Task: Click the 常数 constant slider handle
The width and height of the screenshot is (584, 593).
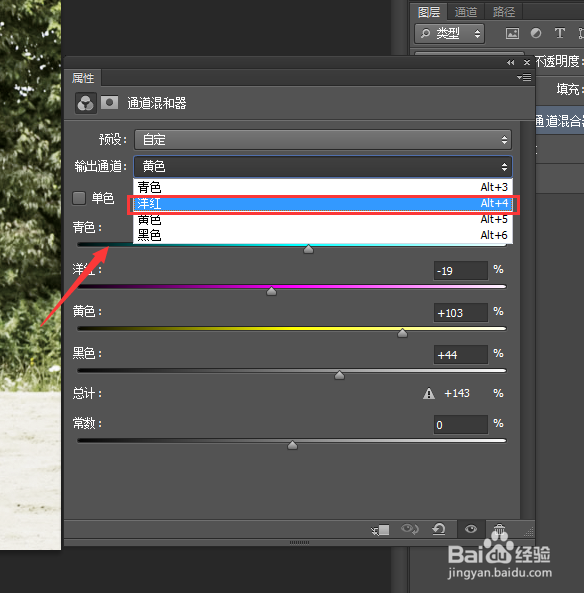Action: 292,445
